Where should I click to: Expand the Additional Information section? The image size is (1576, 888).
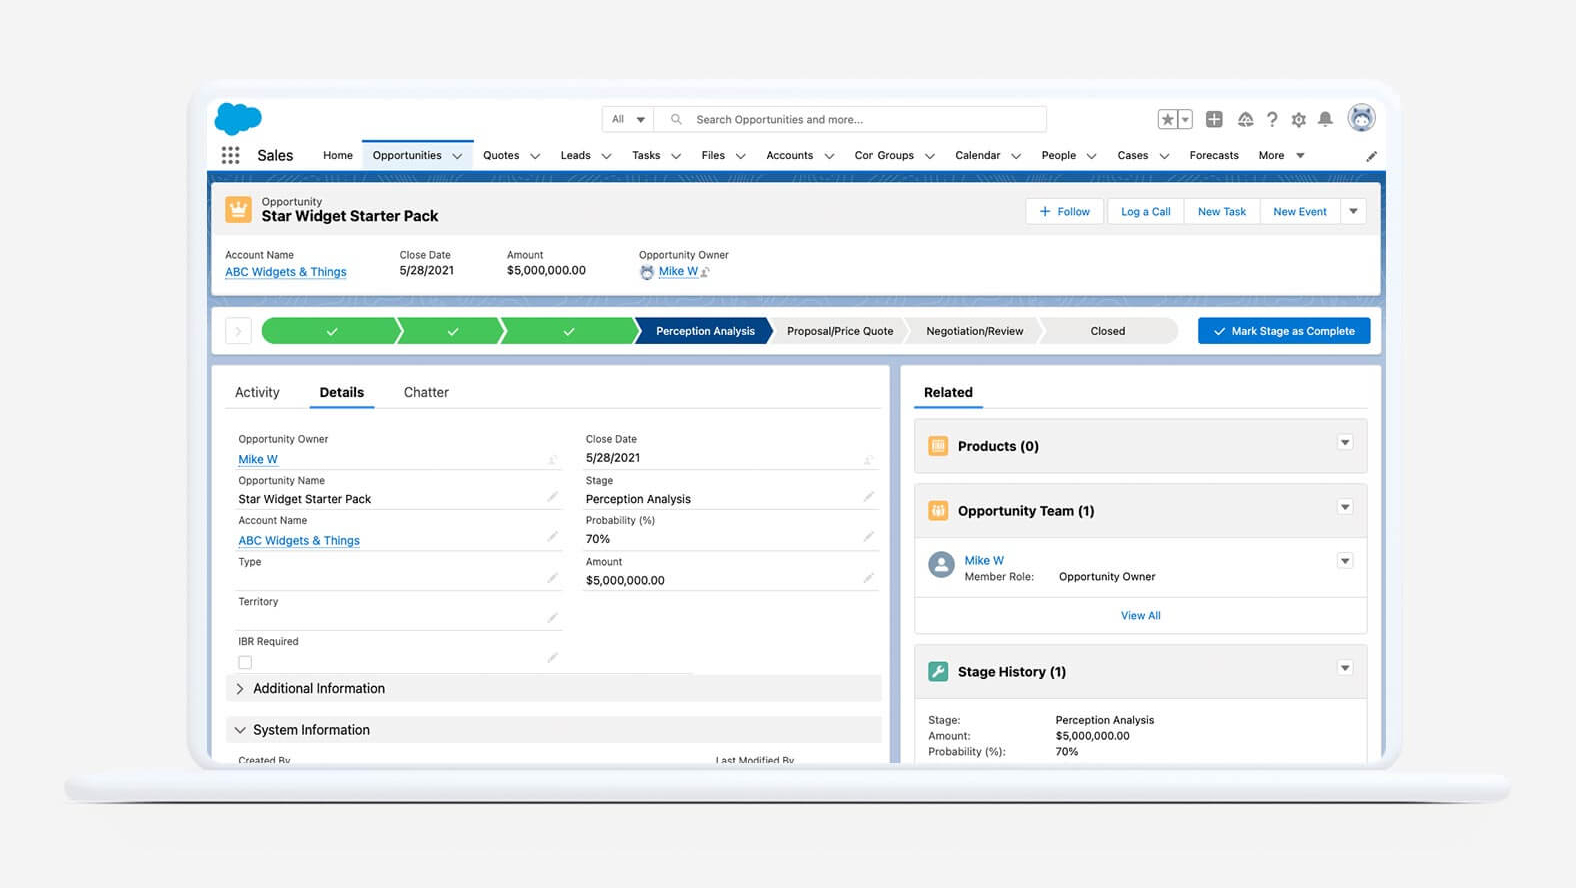pos(554,688)
